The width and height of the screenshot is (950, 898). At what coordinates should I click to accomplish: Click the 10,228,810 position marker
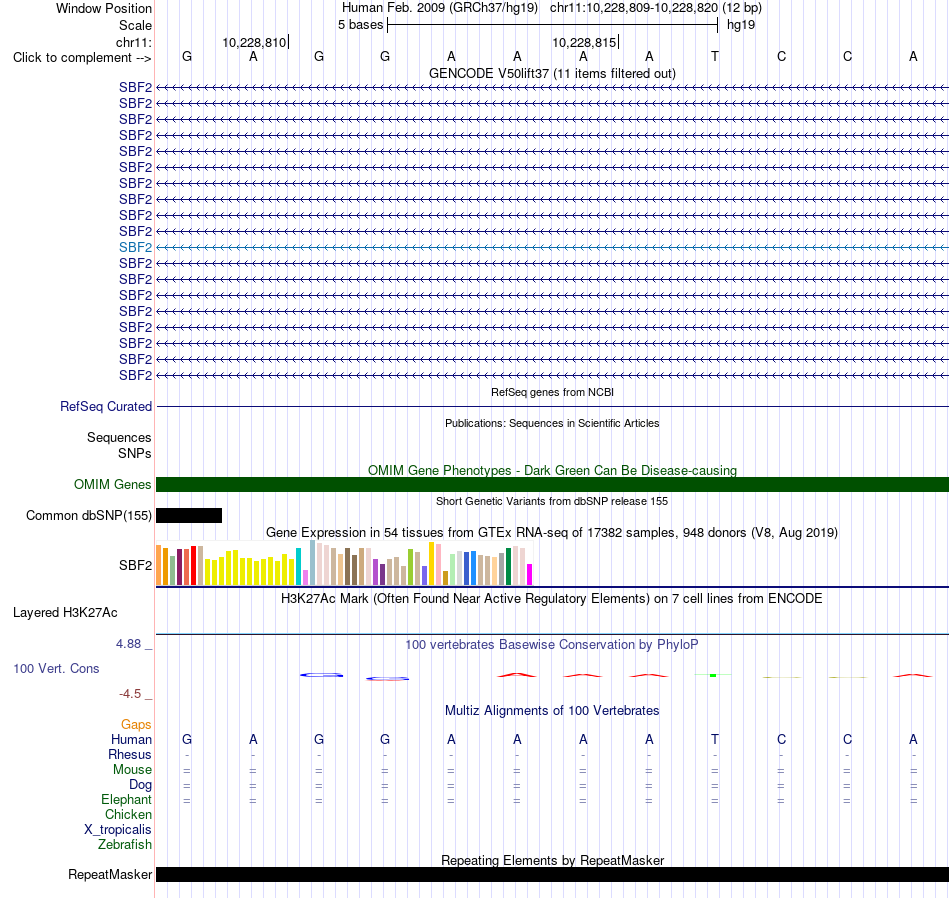click(x=254, y=42)
